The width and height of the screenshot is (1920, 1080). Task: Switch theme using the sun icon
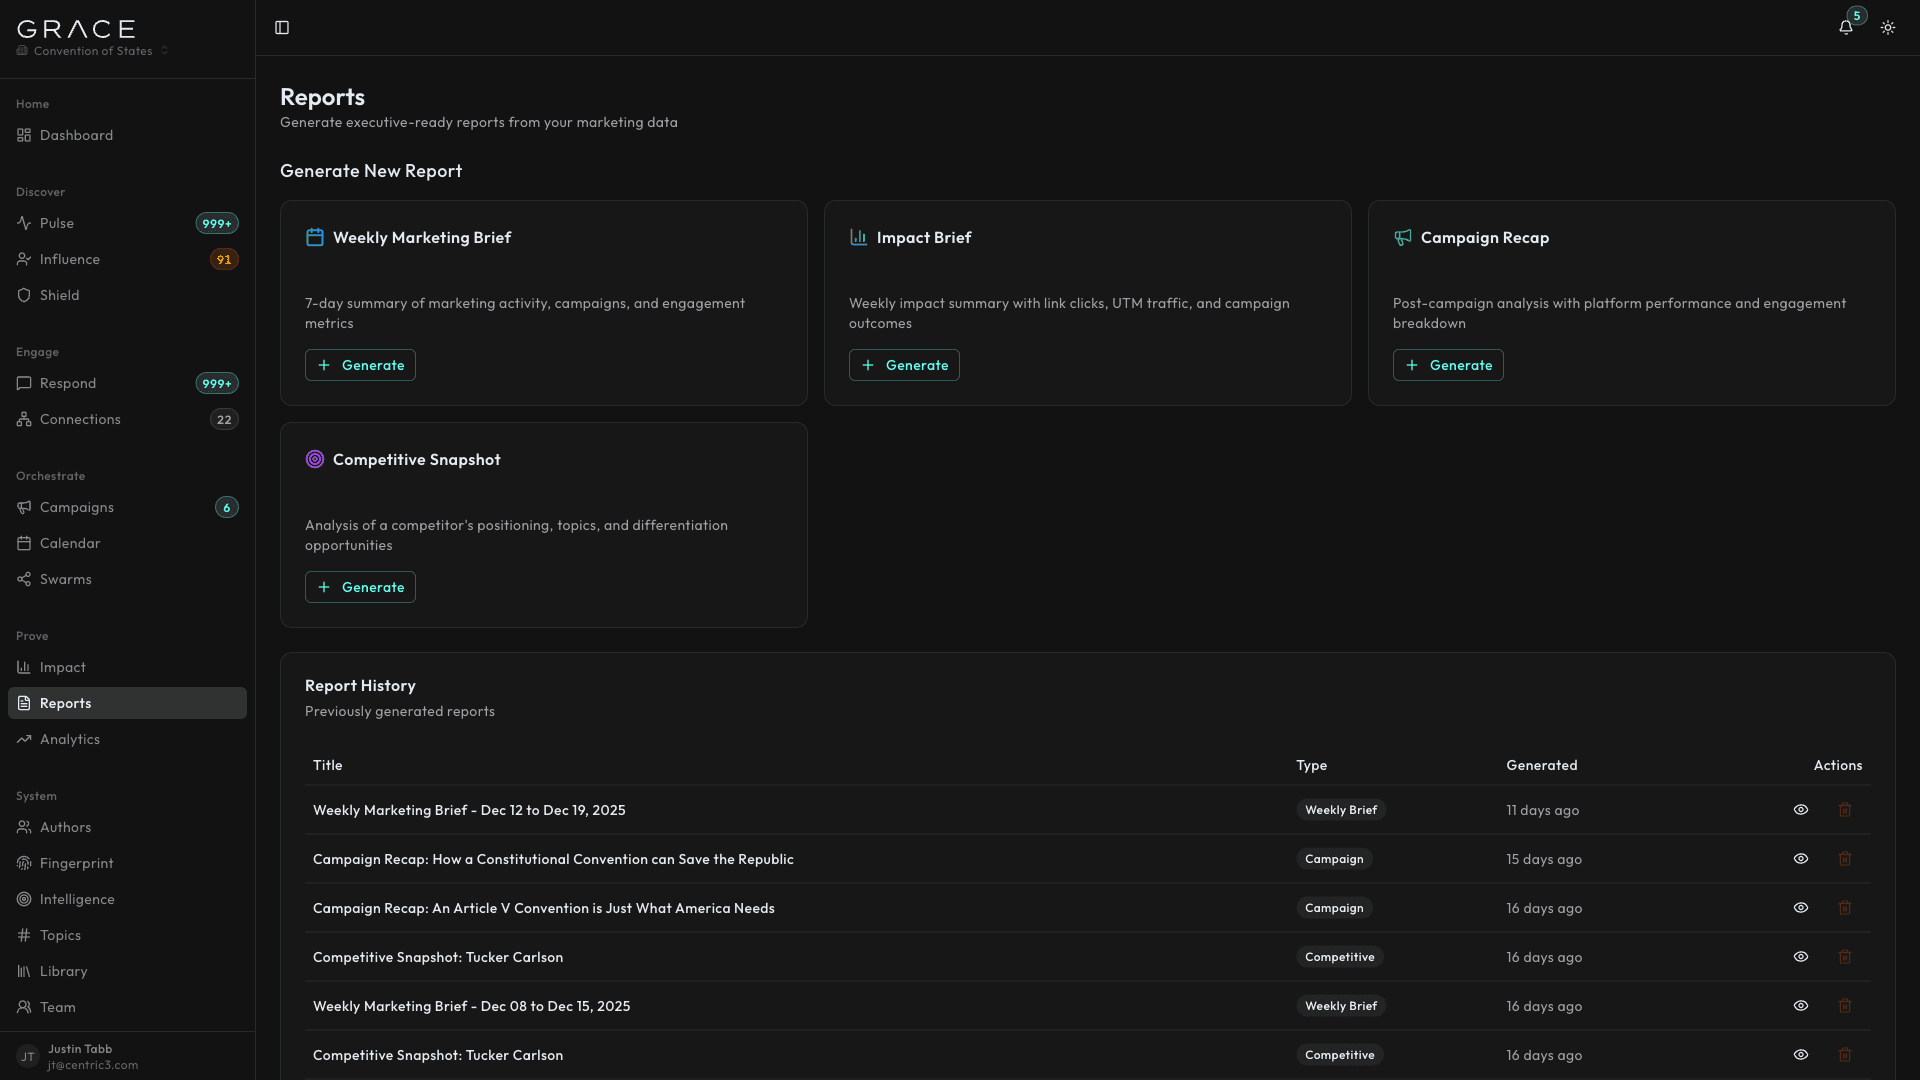pyautogui.click(x=1888, y=27)
